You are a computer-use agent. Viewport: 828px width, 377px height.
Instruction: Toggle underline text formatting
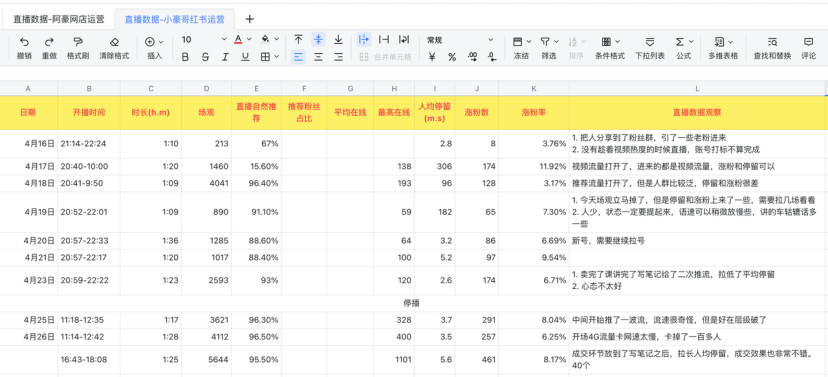tap(245, 57)
